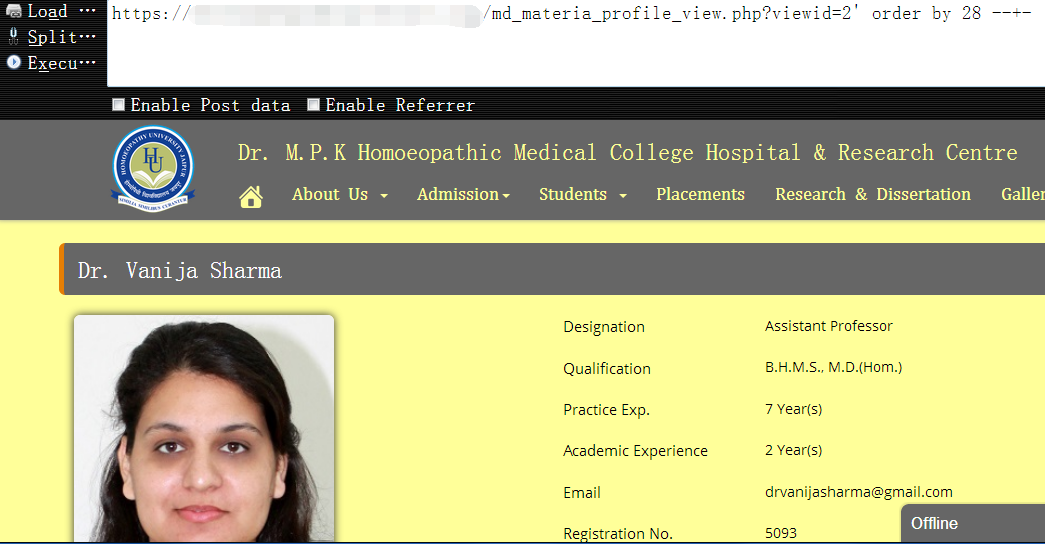The image size is (1045, 544).
Task: Click the B.H.M.S., M.D.(Hom.) qualification
Action: tap(833, 367)
